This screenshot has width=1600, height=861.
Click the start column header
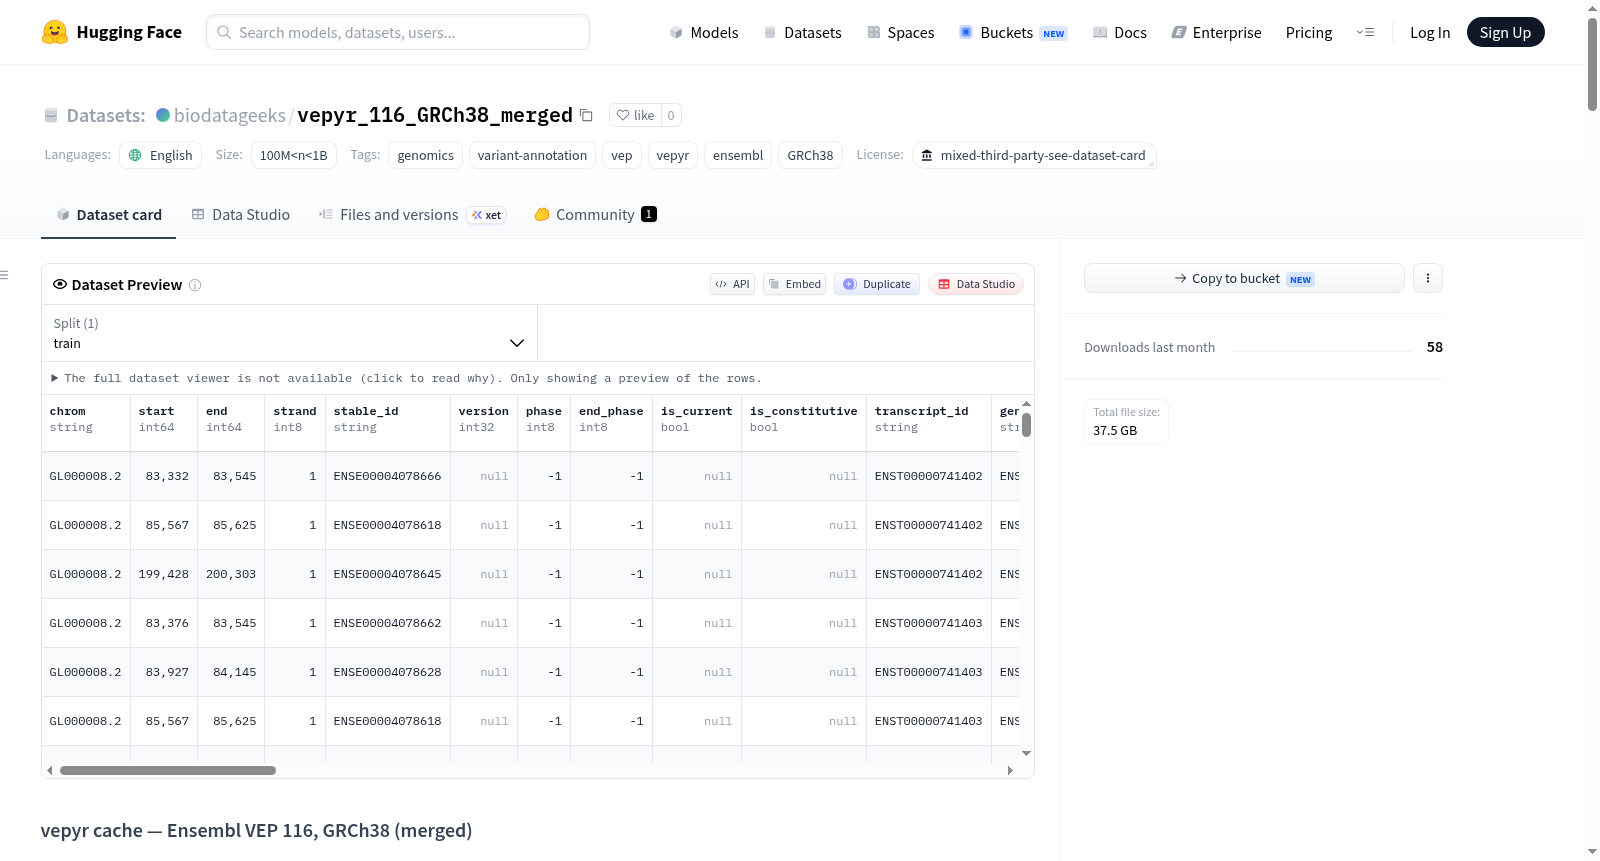pos(164,419)
